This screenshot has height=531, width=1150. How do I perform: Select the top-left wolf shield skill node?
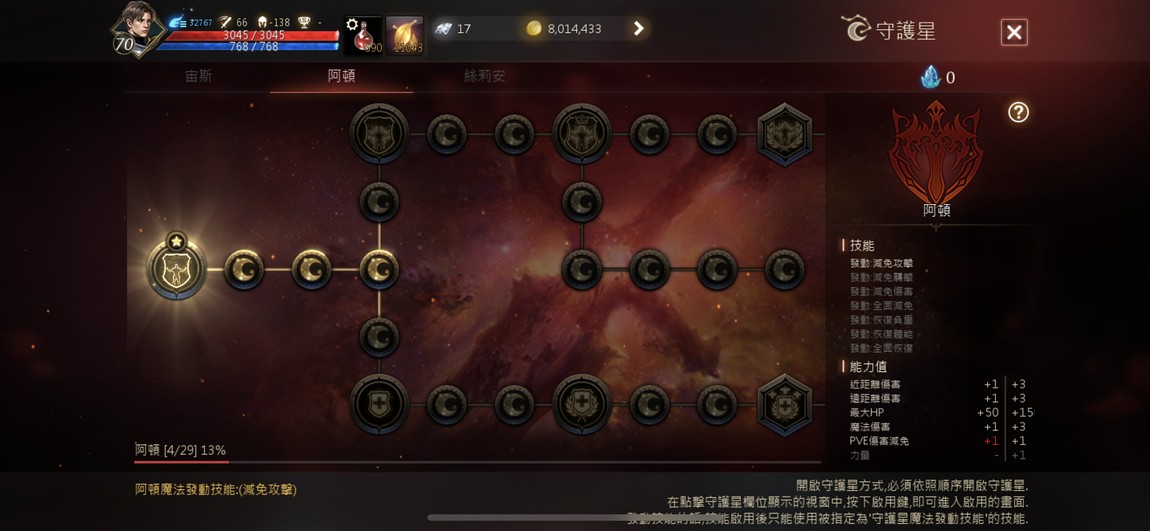coord(379,133)
